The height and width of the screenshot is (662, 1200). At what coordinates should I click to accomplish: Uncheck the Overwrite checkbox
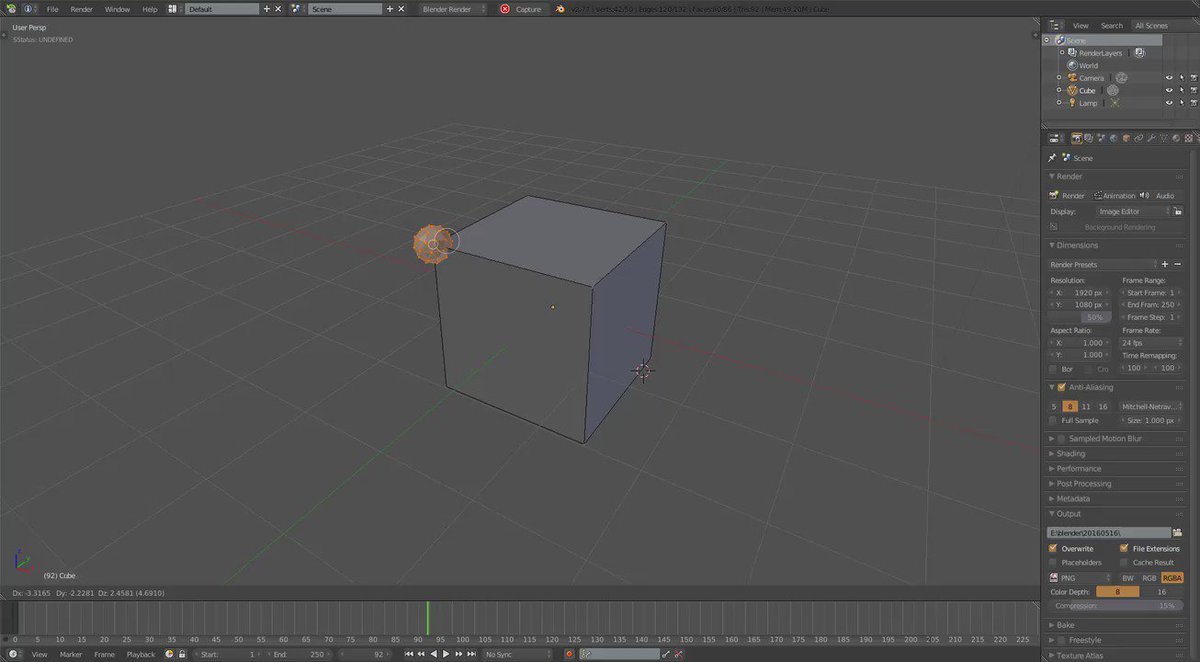click(x=1053, y=548)
